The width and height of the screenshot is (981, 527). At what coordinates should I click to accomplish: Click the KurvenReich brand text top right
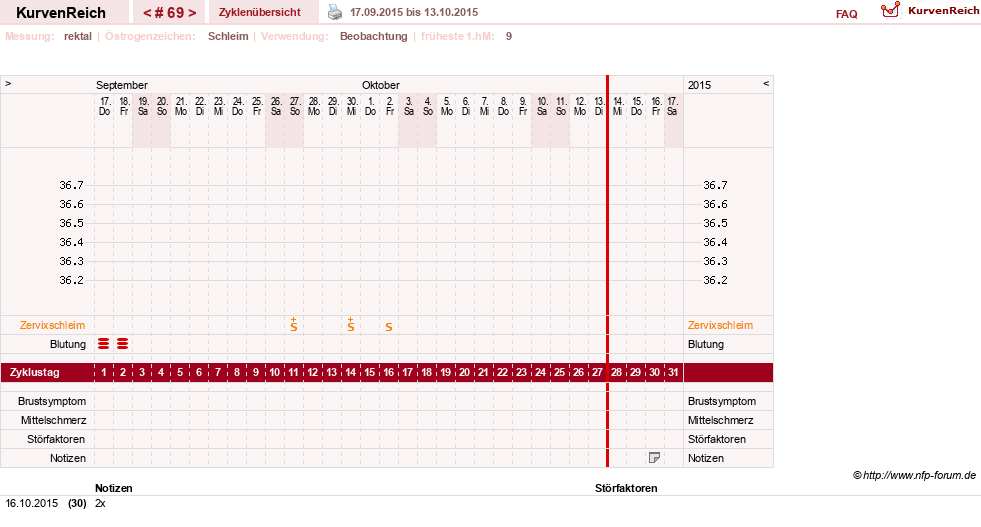tap(943, 11)
